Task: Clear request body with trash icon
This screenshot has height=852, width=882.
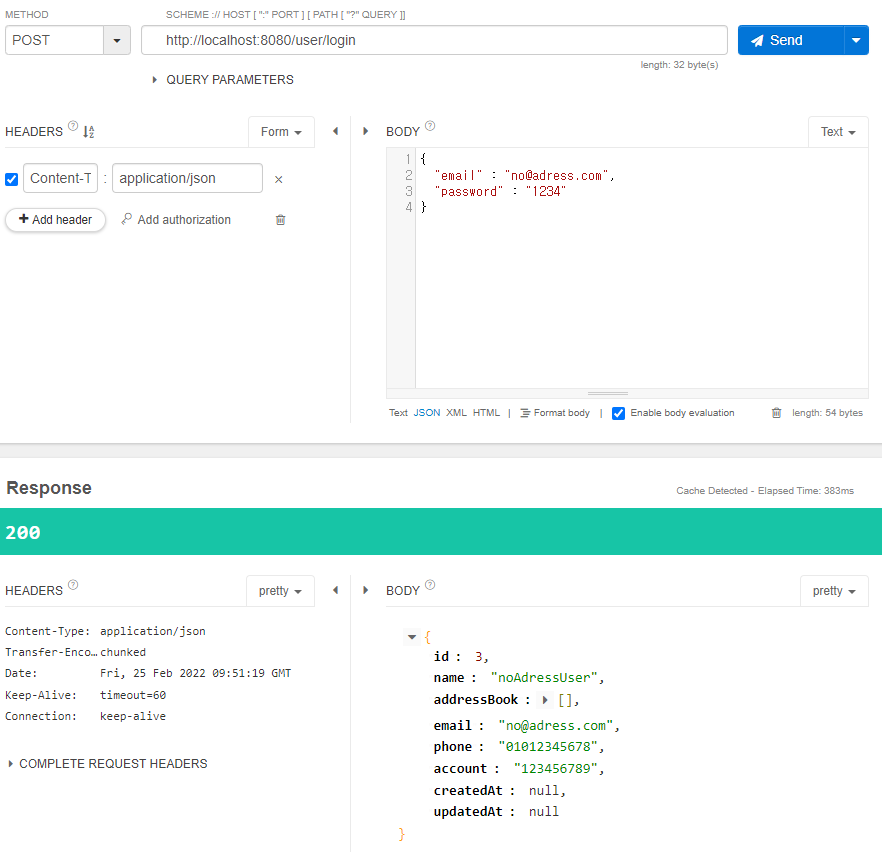Action: coord(776,413)
